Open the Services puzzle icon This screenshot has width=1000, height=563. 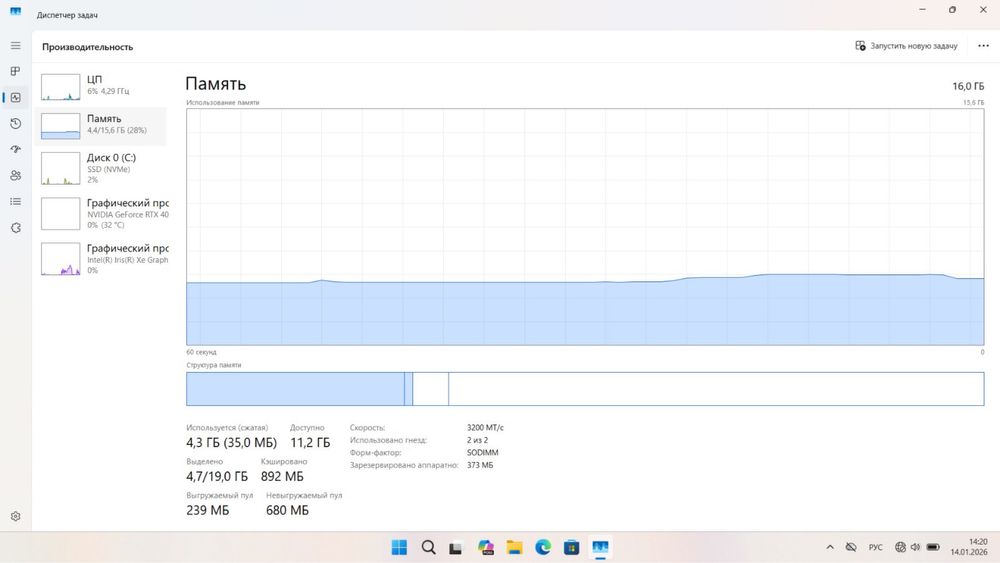[15, 228]
